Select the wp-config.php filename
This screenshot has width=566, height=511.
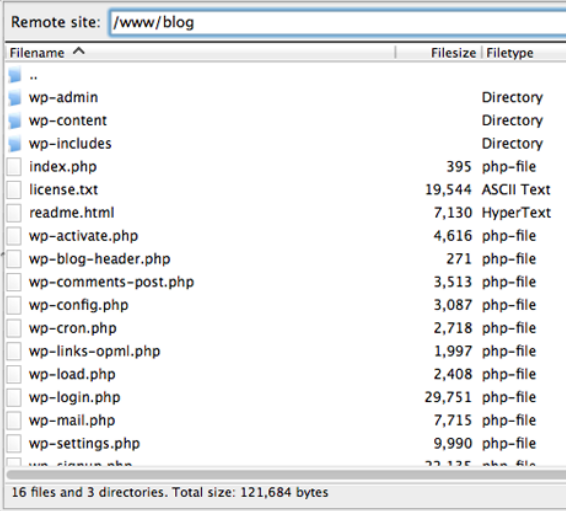pos(79,305)
